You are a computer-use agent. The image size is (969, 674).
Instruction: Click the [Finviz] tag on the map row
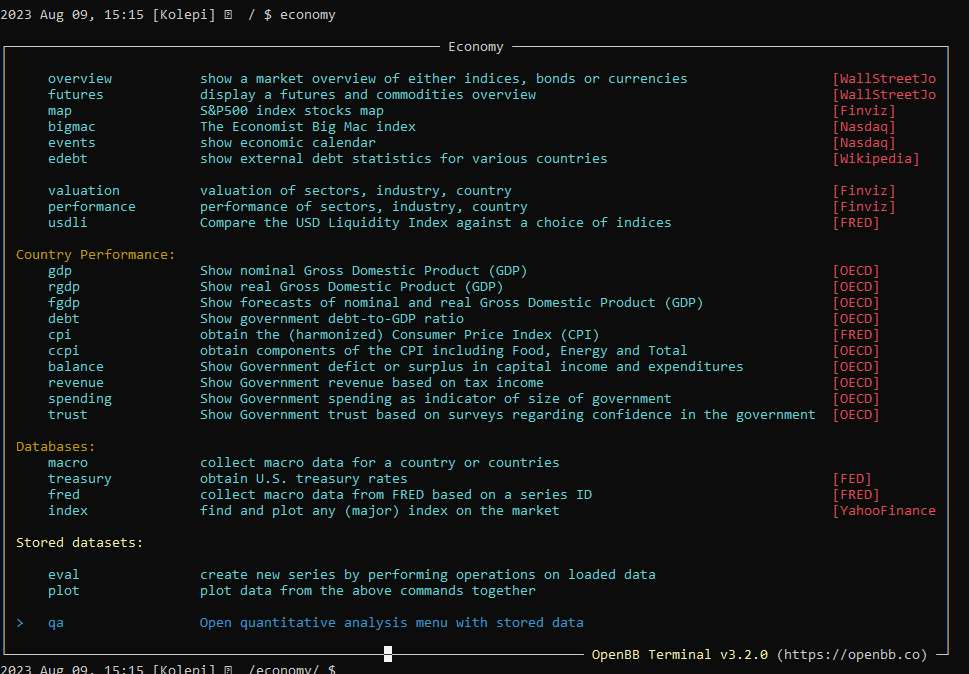[864, 111]
